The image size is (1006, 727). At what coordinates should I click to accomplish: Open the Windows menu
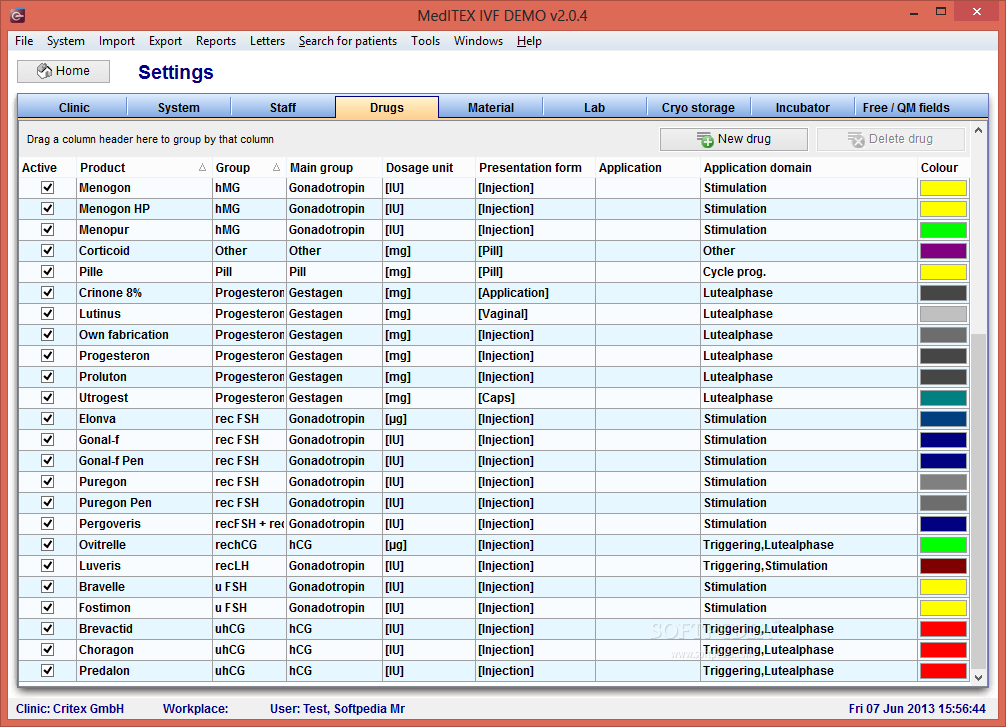click(478, 41)
